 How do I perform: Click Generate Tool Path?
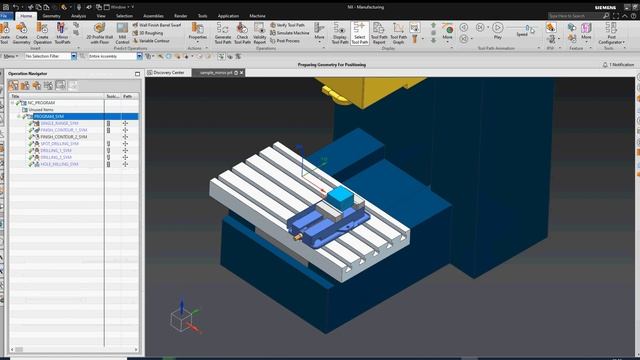point(223,33)
